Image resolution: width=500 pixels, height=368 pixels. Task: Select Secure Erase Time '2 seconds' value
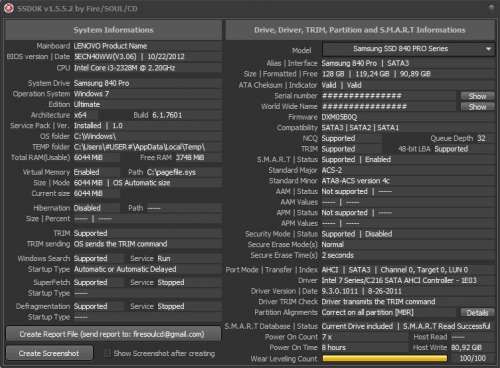click(x=337, y=255)
